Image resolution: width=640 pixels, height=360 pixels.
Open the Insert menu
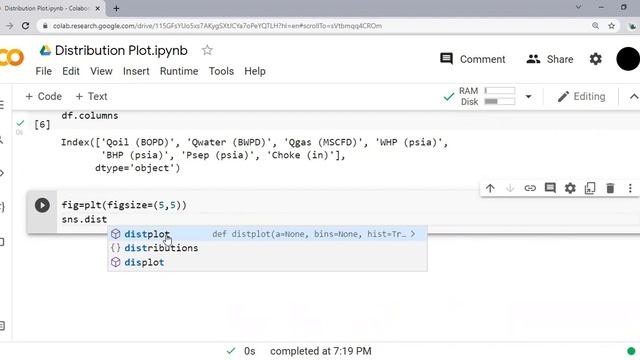click(x=136, y=71)
